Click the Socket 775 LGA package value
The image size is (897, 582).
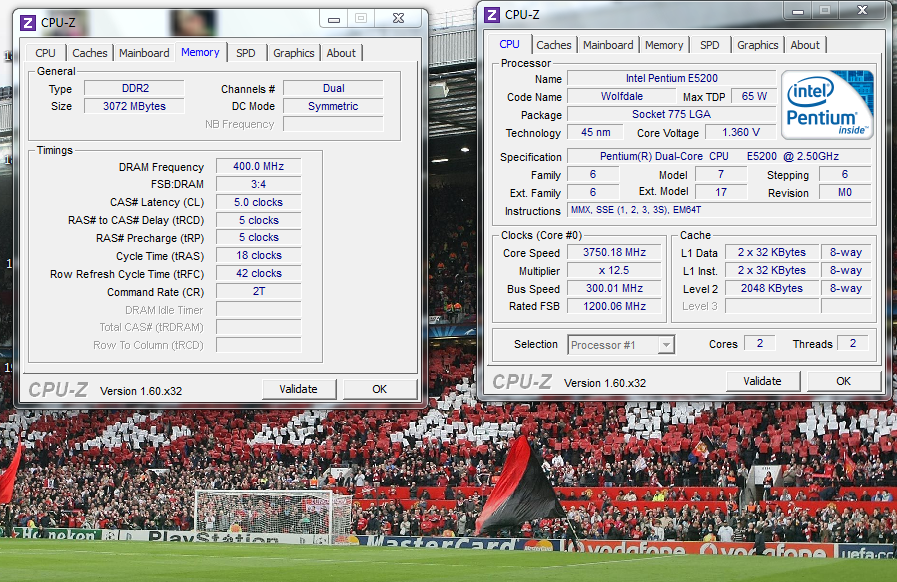coord(672,114)
